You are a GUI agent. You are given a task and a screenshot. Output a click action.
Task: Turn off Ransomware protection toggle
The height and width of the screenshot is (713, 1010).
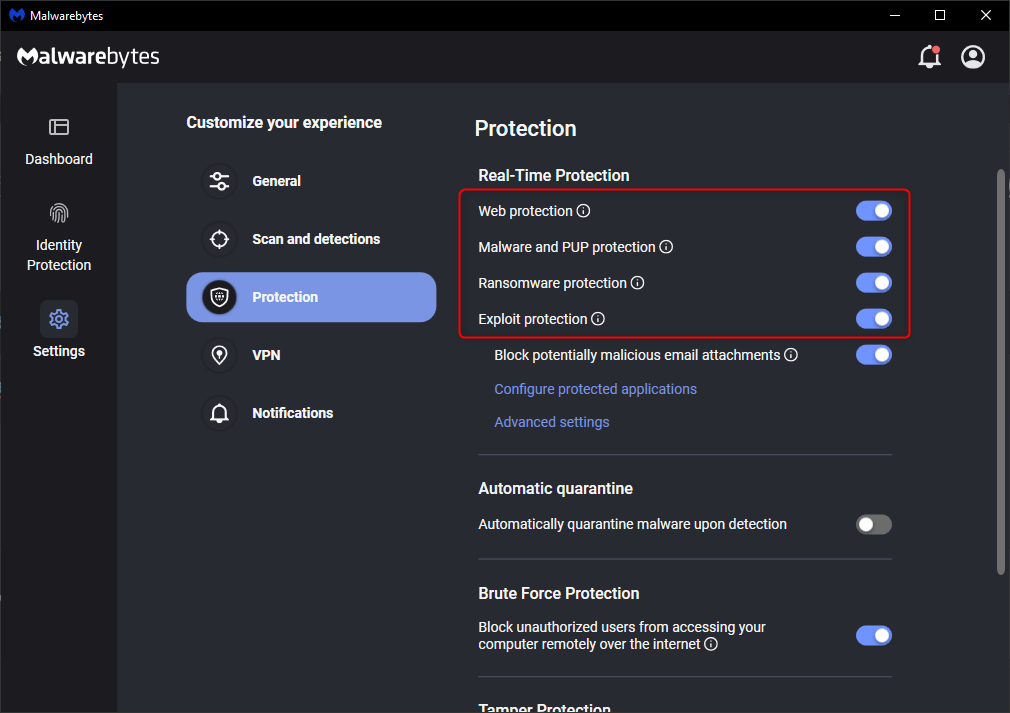click(x=873, y=283)
